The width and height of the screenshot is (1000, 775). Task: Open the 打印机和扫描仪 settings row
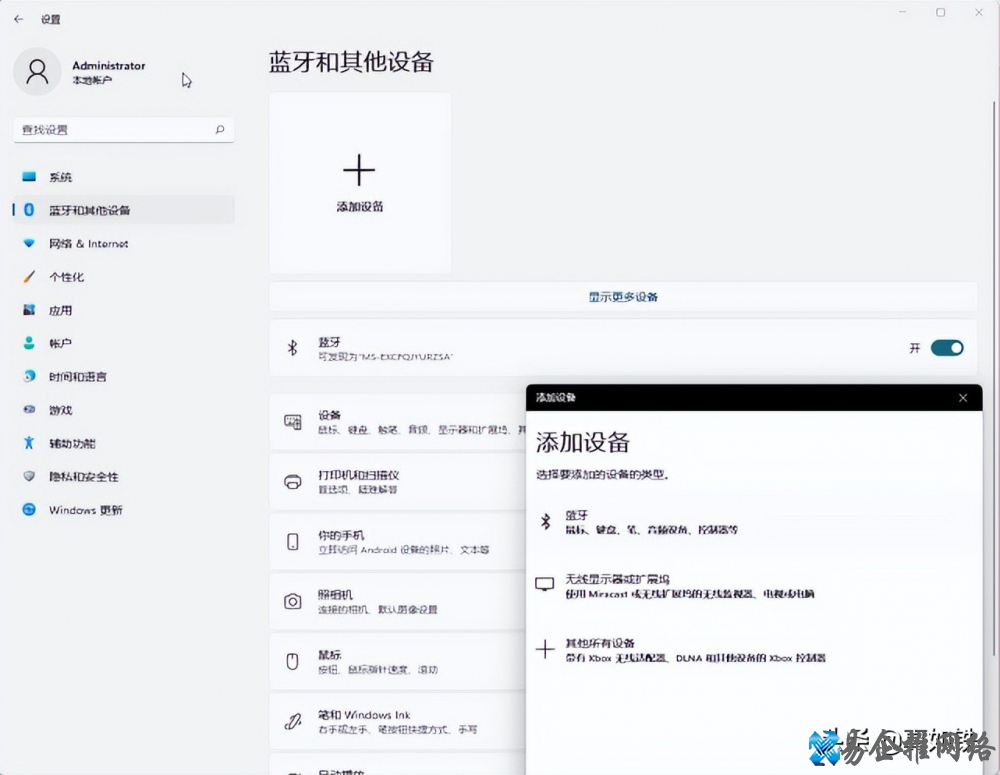tap(395, 482)
